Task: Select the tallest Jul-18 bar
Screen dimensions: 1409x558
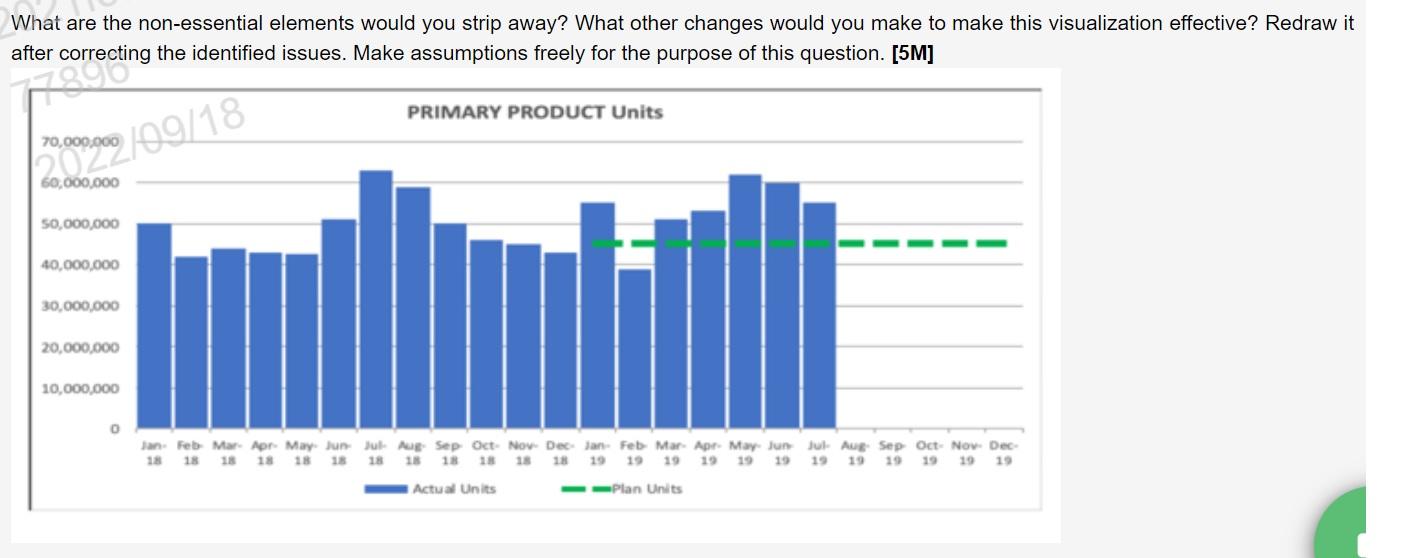Action: pyautogui.click(x=376, y=299)
